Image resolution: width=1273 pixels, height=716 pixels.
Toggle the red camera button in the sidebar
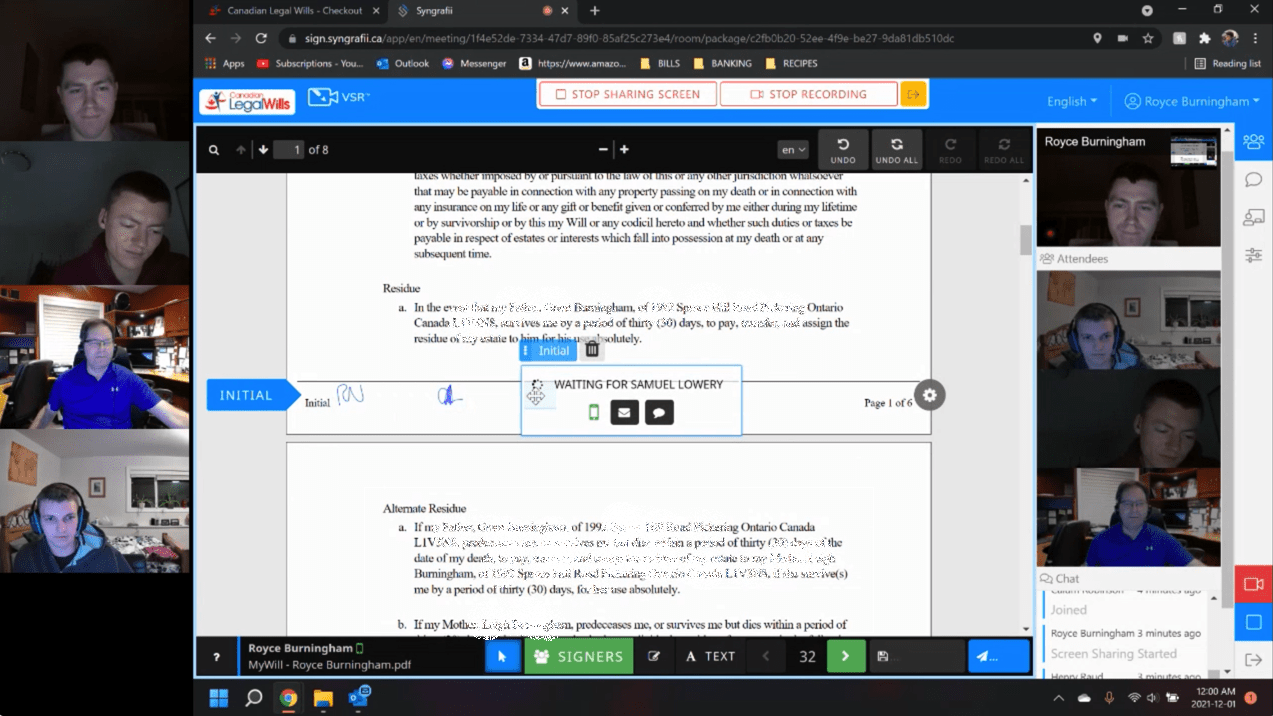tap(1253, 584)
